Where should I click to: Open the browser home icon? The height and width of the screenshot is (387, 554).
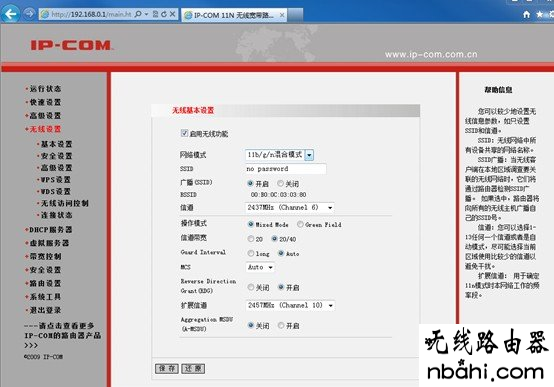click(526, 14)
